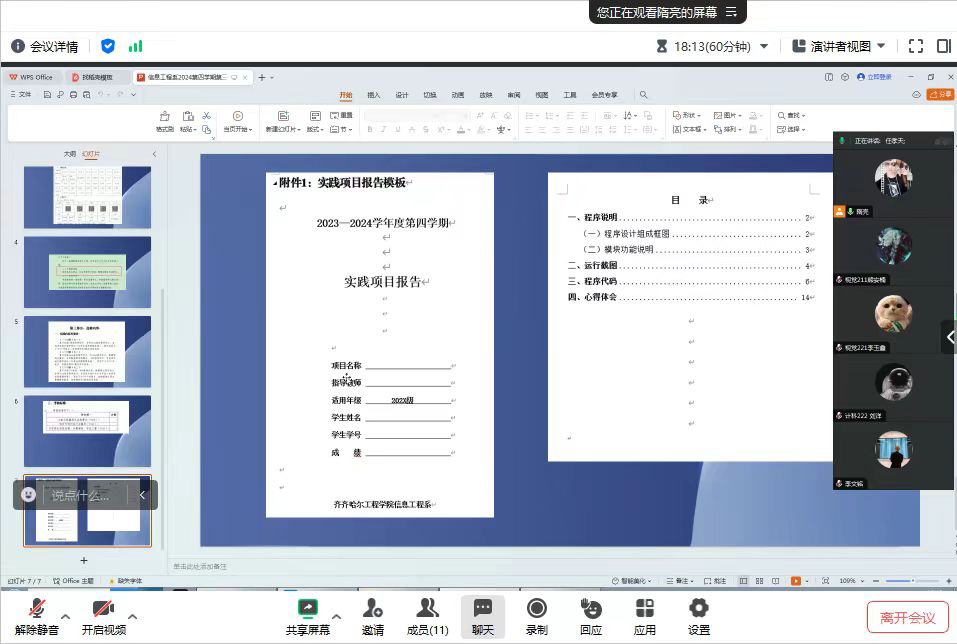Click the shared screen options menu icon

coord(731,12)
